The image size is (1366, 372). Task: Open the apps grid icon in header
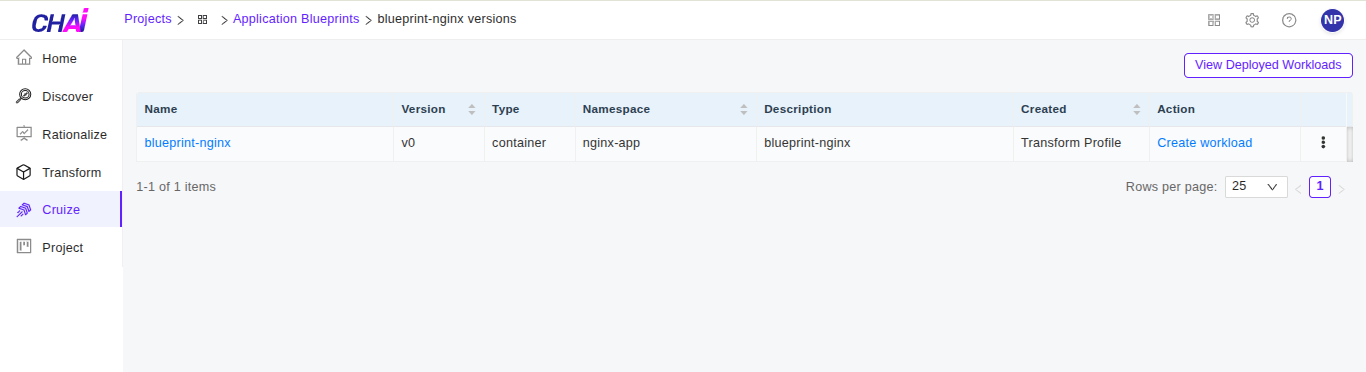tap(1214, 20)
